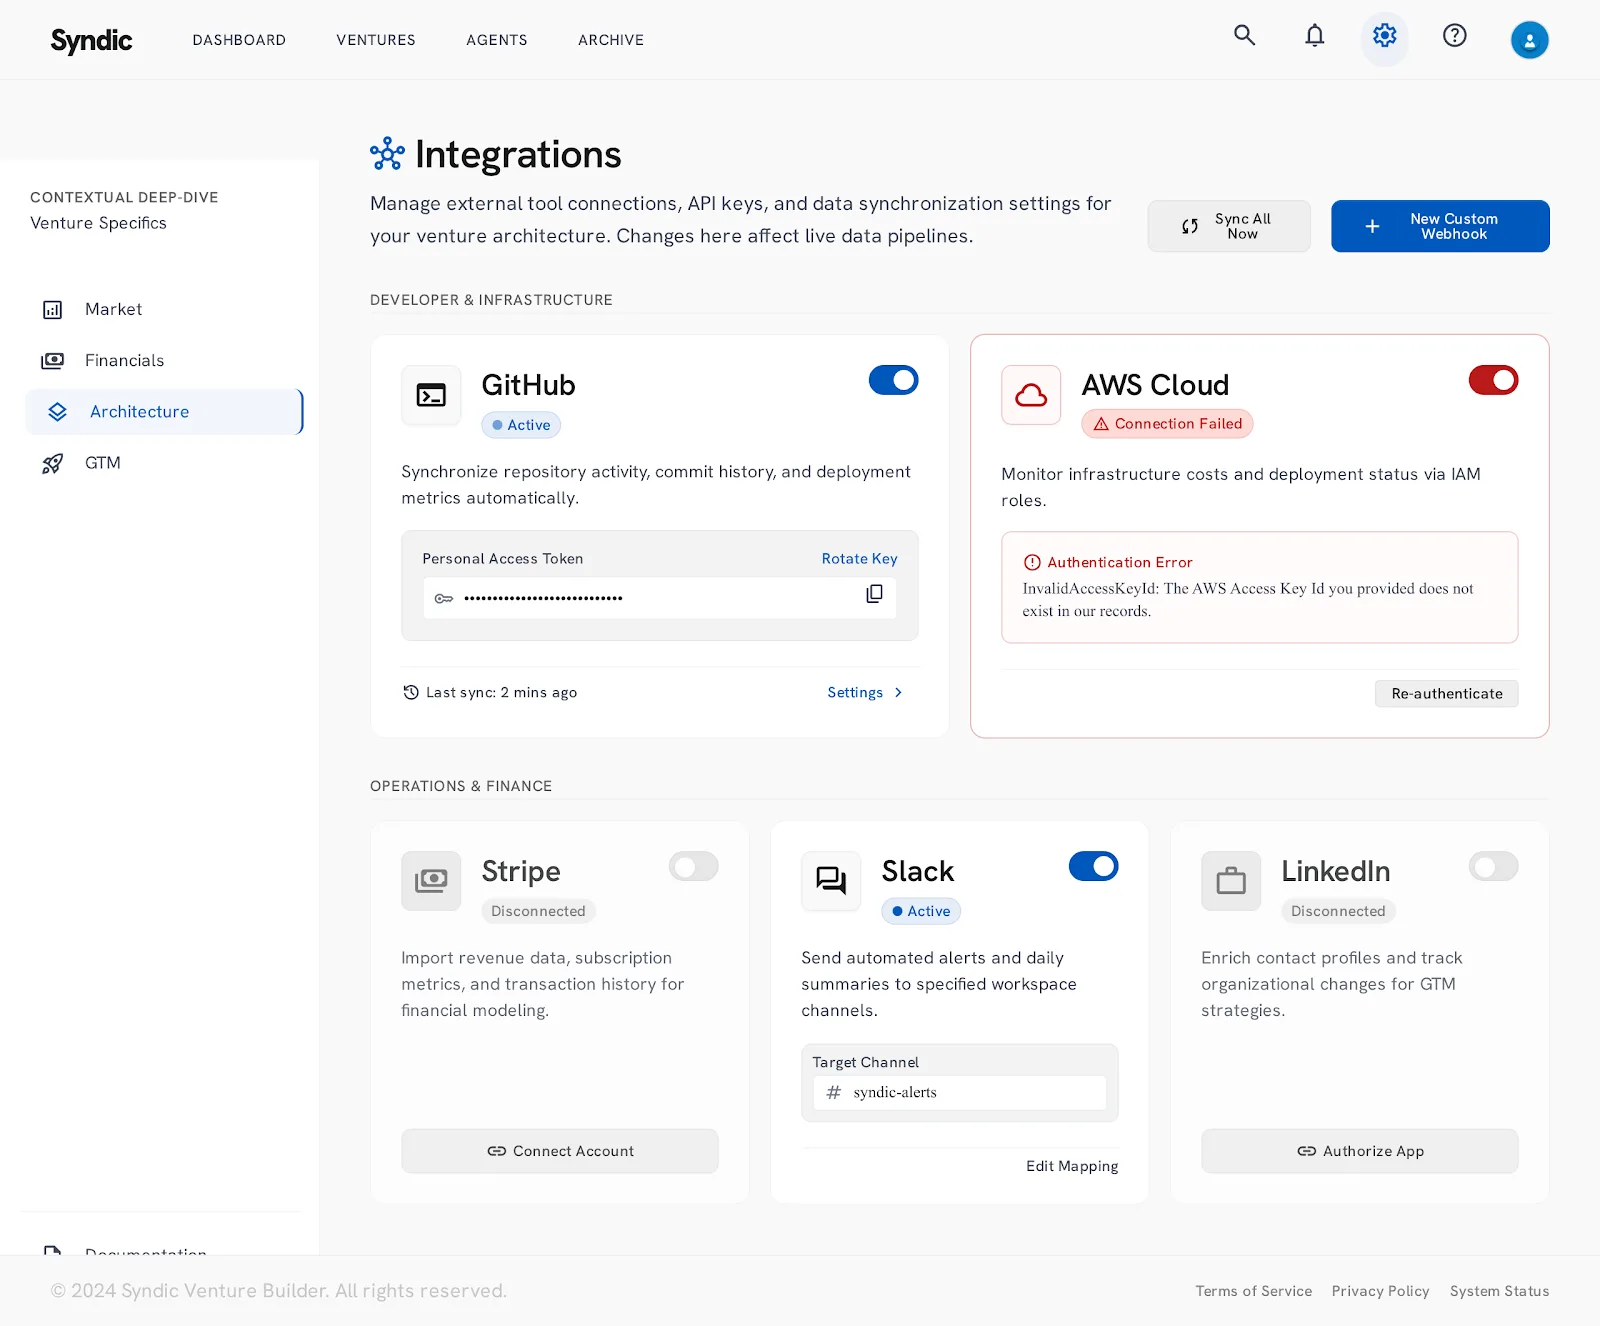The height and width of the screenshot is (1326, 1600).
Task: Switch off the Slack integration toggle
Action: (1094, 866)
